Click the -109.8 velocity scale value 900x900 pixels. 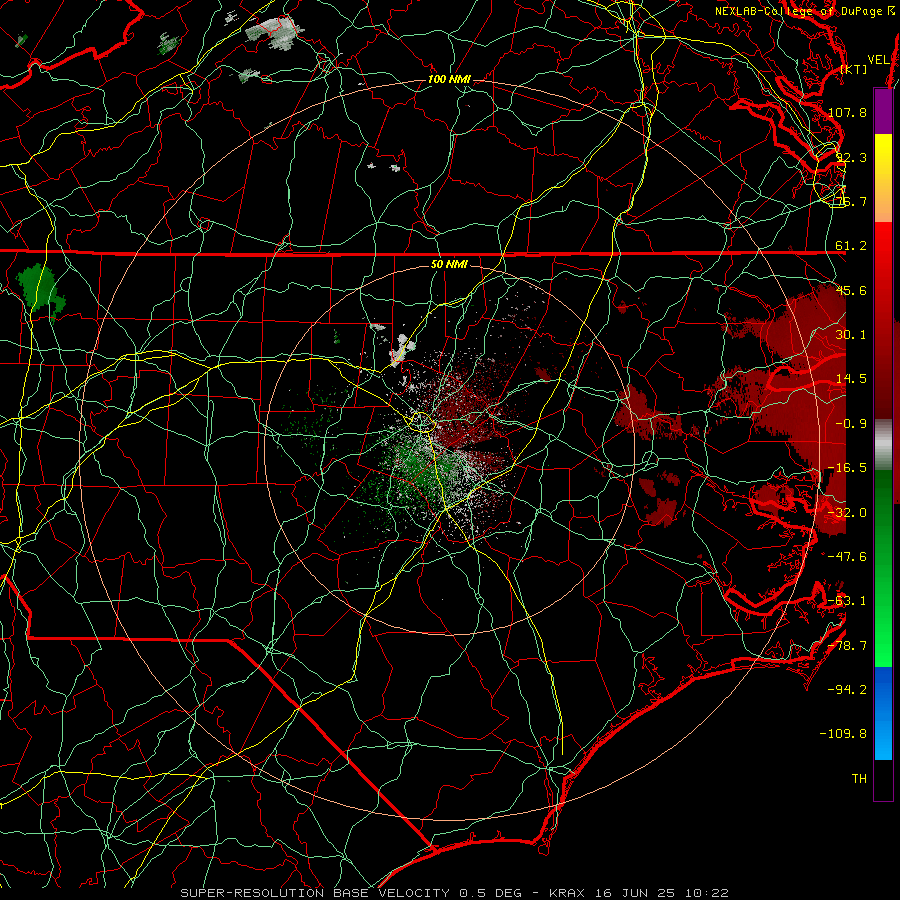click(843, 734)
